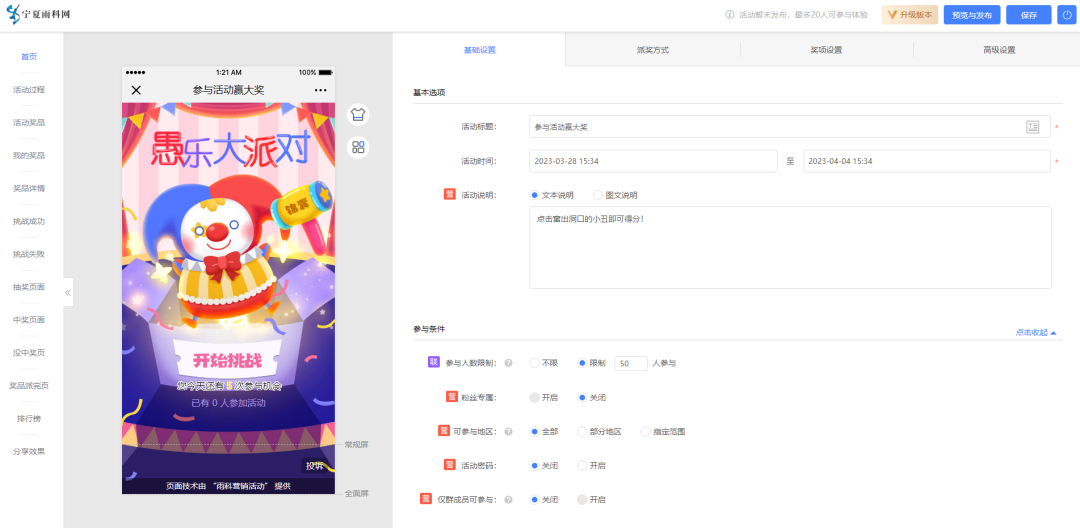Click 开始挑战 button in phone preview
Viewport: 1080px width, 528px height.
point(228,360)
